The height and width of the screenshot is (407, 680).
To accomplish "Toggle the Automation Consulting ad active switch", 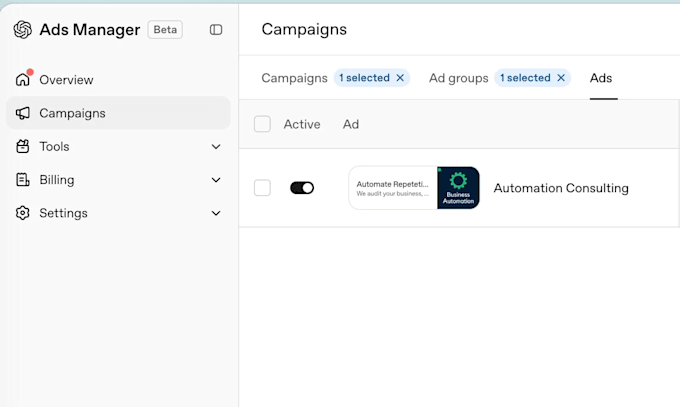I will (302, 188).
